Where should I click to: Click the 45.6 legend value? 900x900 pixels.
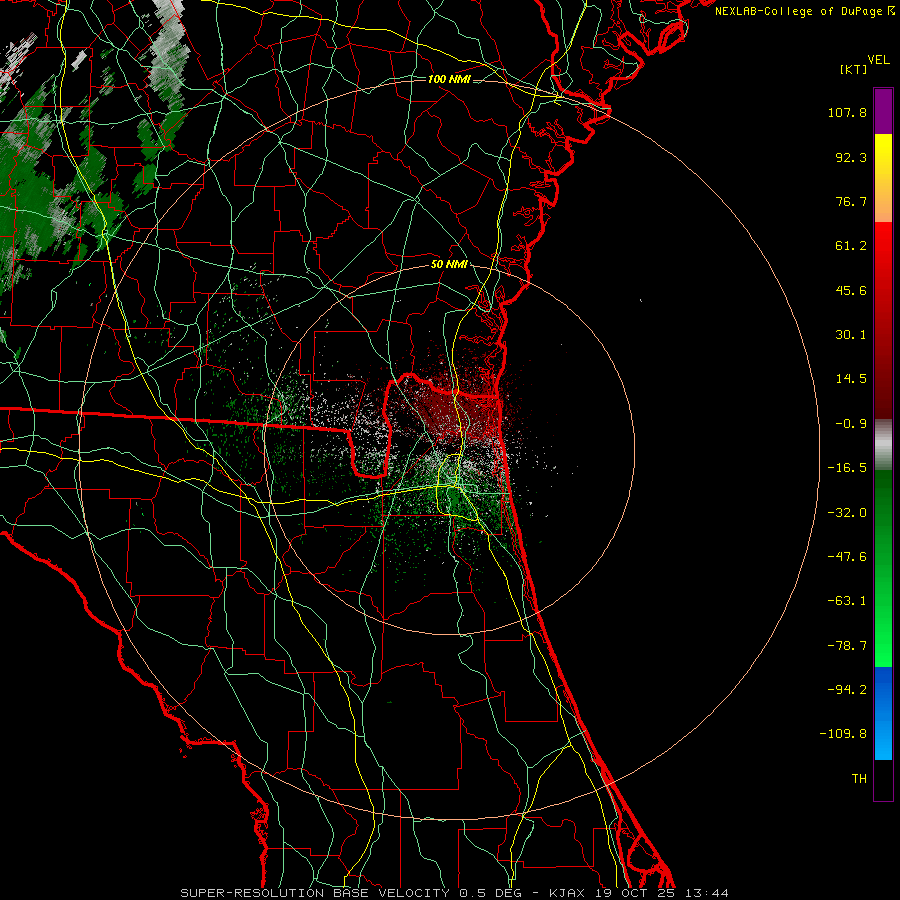(x=851, y=290)
